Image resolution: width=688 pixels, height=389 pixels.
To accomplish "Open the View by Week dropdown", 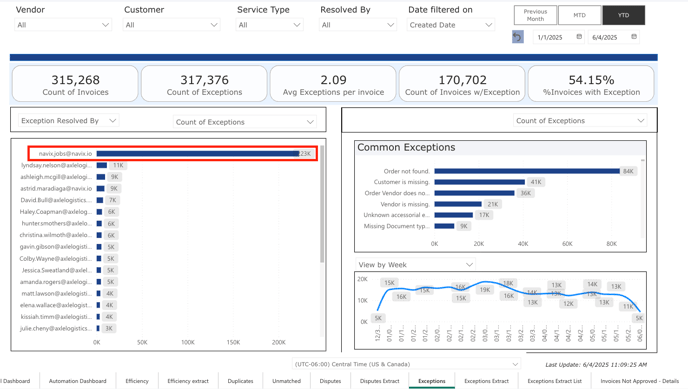I will coord(415,264).
